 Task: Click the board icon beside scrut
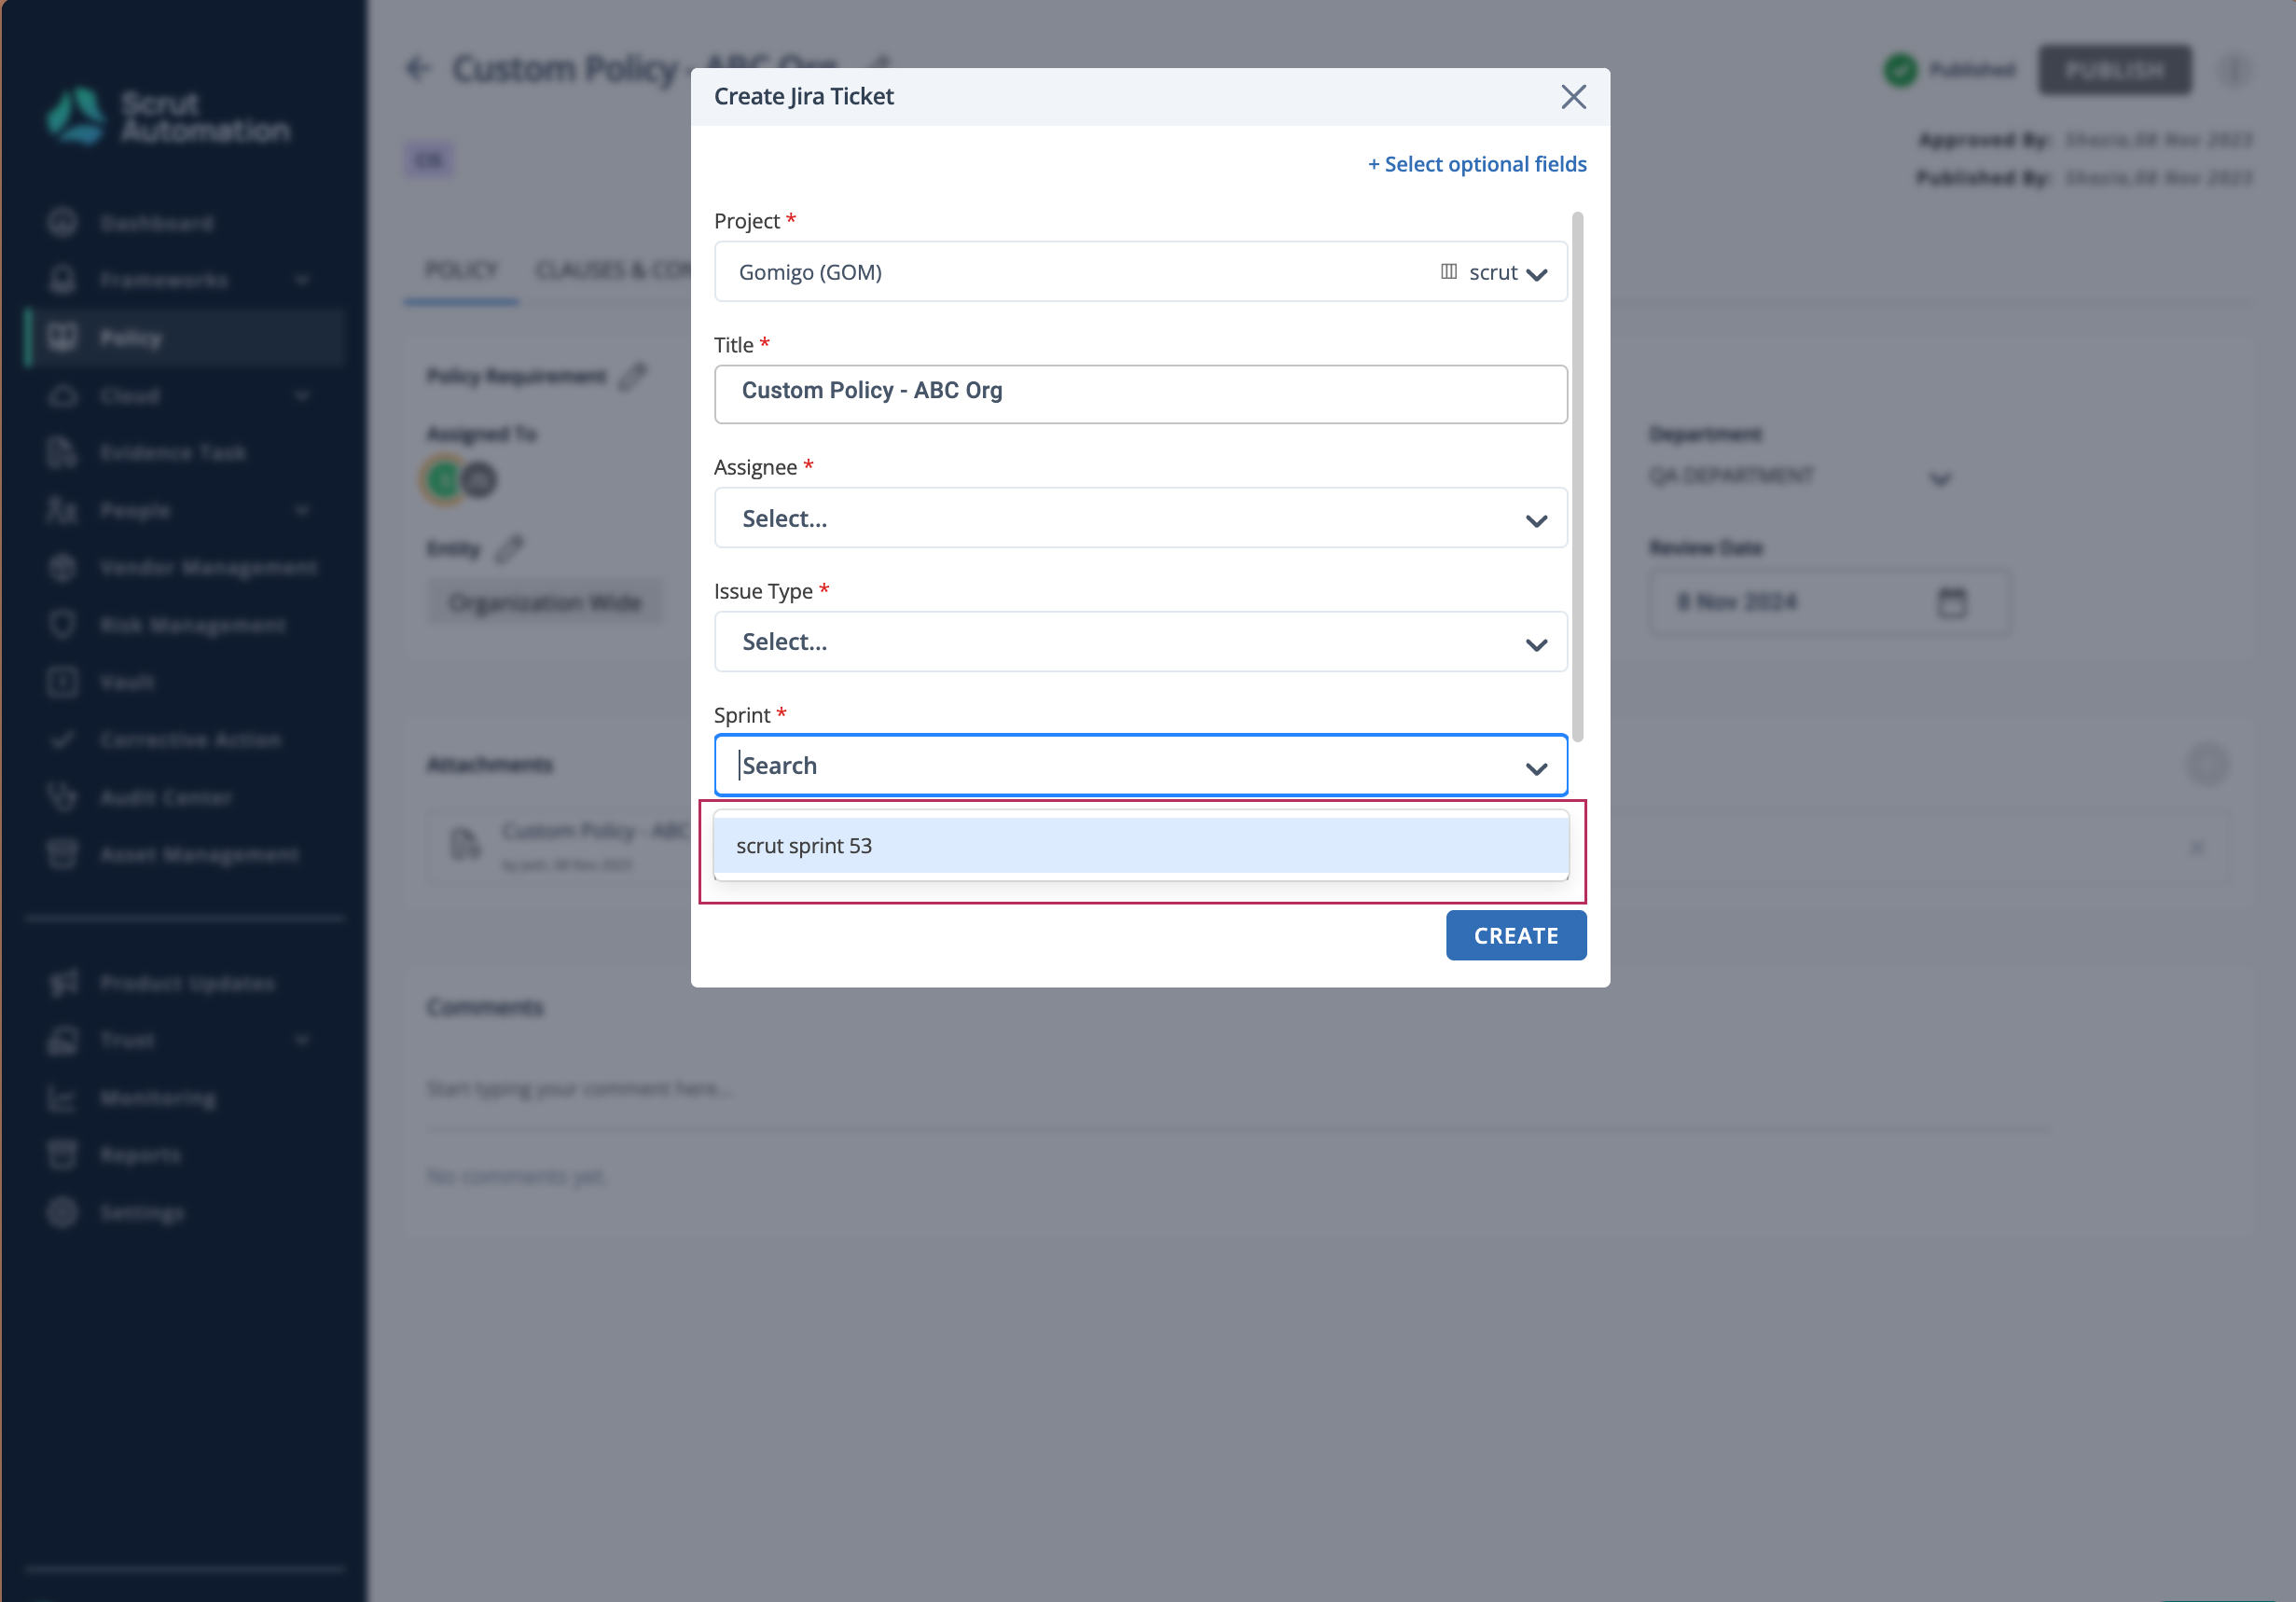click(x=1448, y=272)
